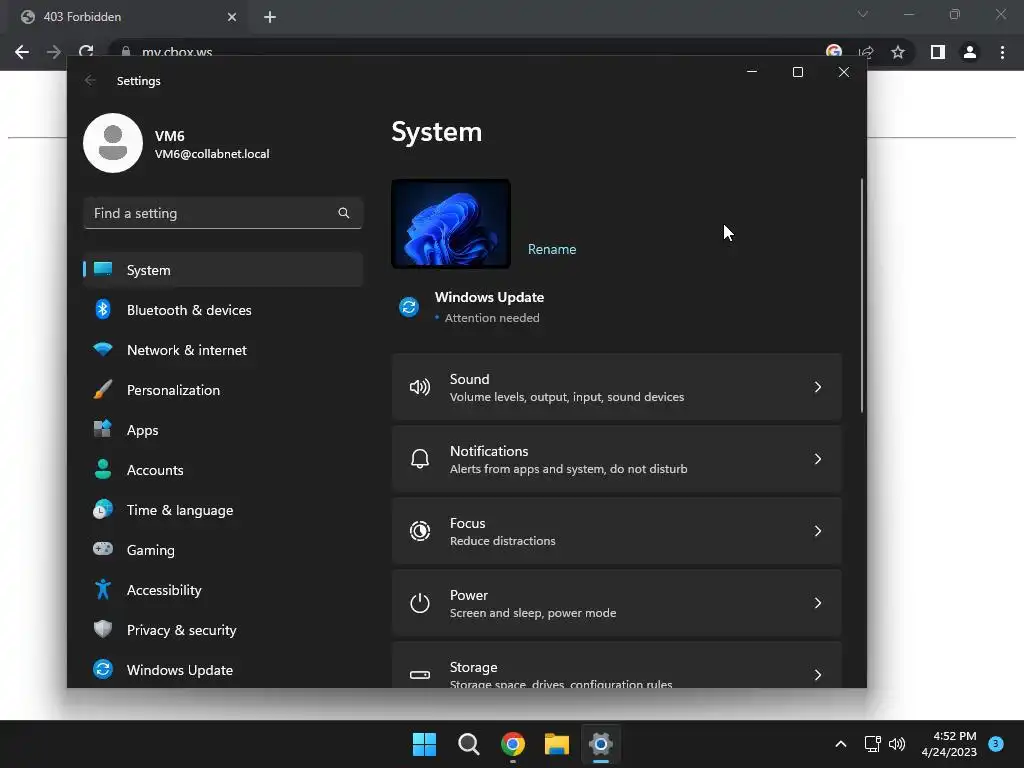This screenshot has width=1024, height=768.
Task: Click the Accessibility figure icon
Action: point(103,589)
